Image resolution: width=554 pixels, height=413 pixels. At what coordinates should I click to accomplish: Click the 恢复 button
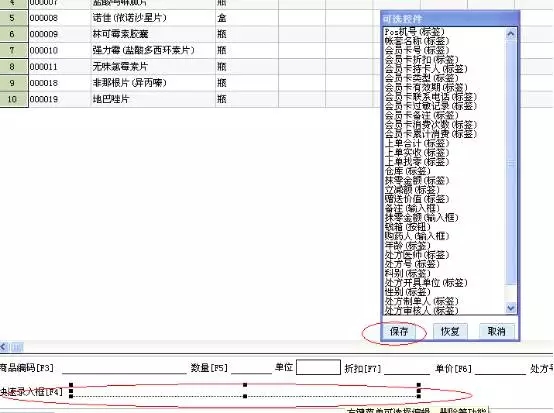tap(450, 331)
